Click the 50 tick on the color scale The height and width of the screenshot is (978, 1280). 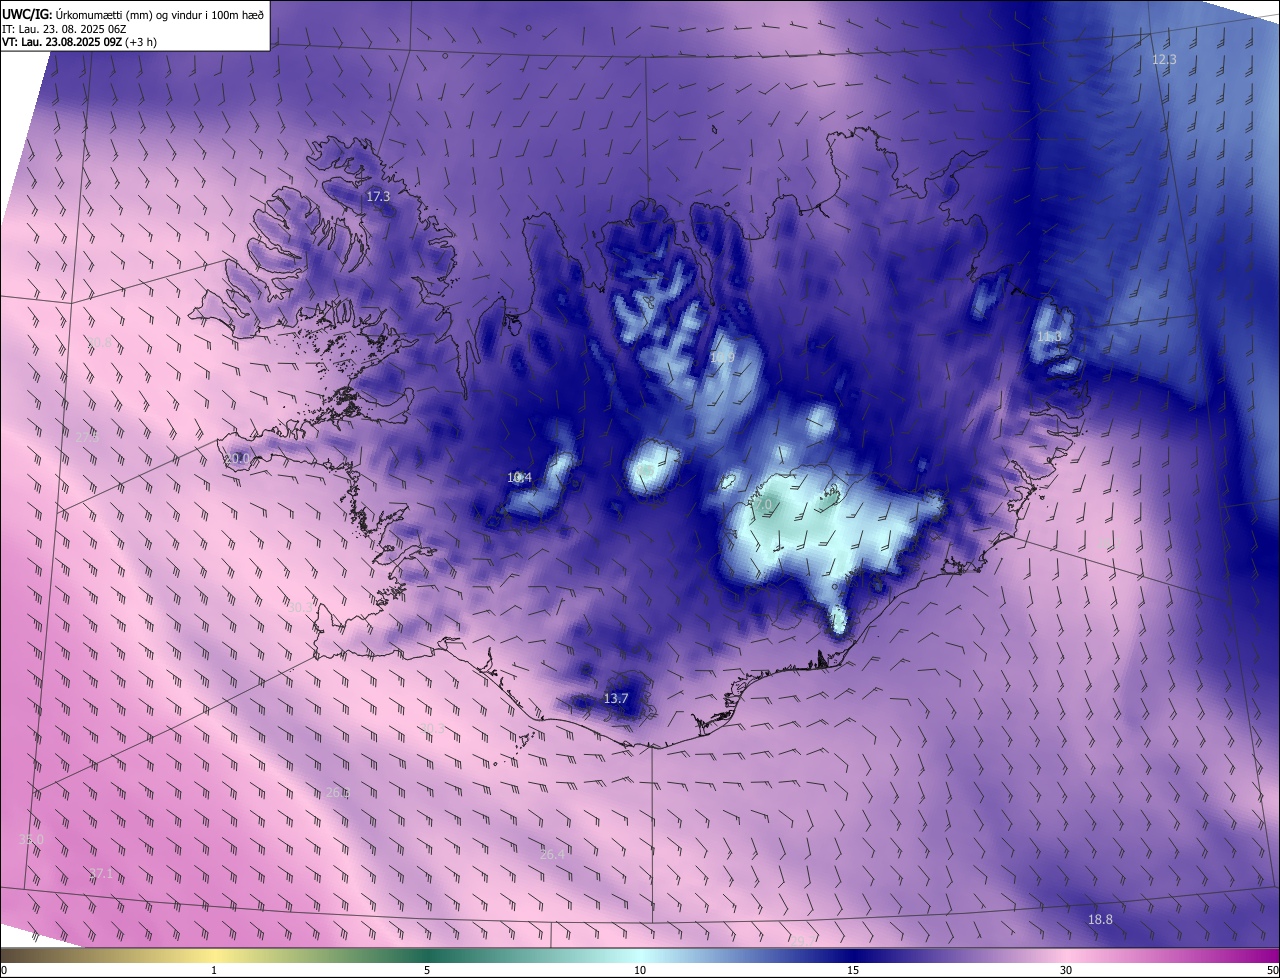pos(1272,970)
